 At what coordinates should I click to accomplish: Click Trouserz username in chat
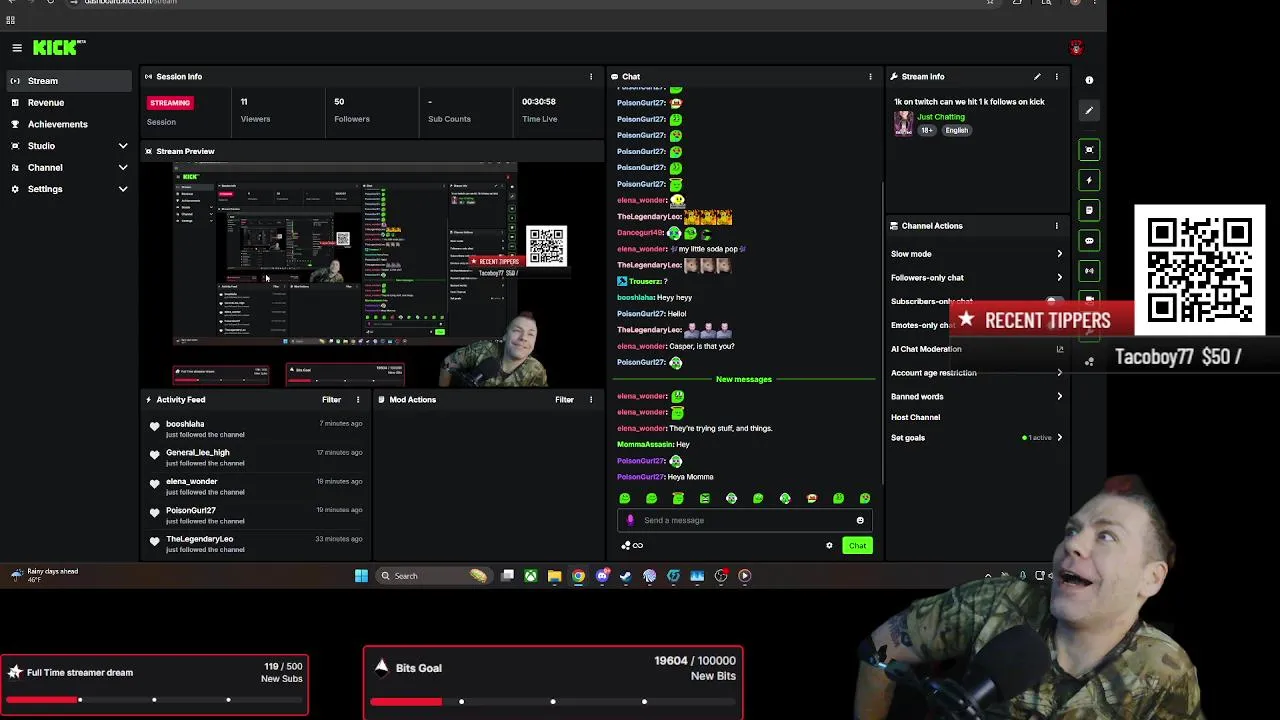pos(643,281)
